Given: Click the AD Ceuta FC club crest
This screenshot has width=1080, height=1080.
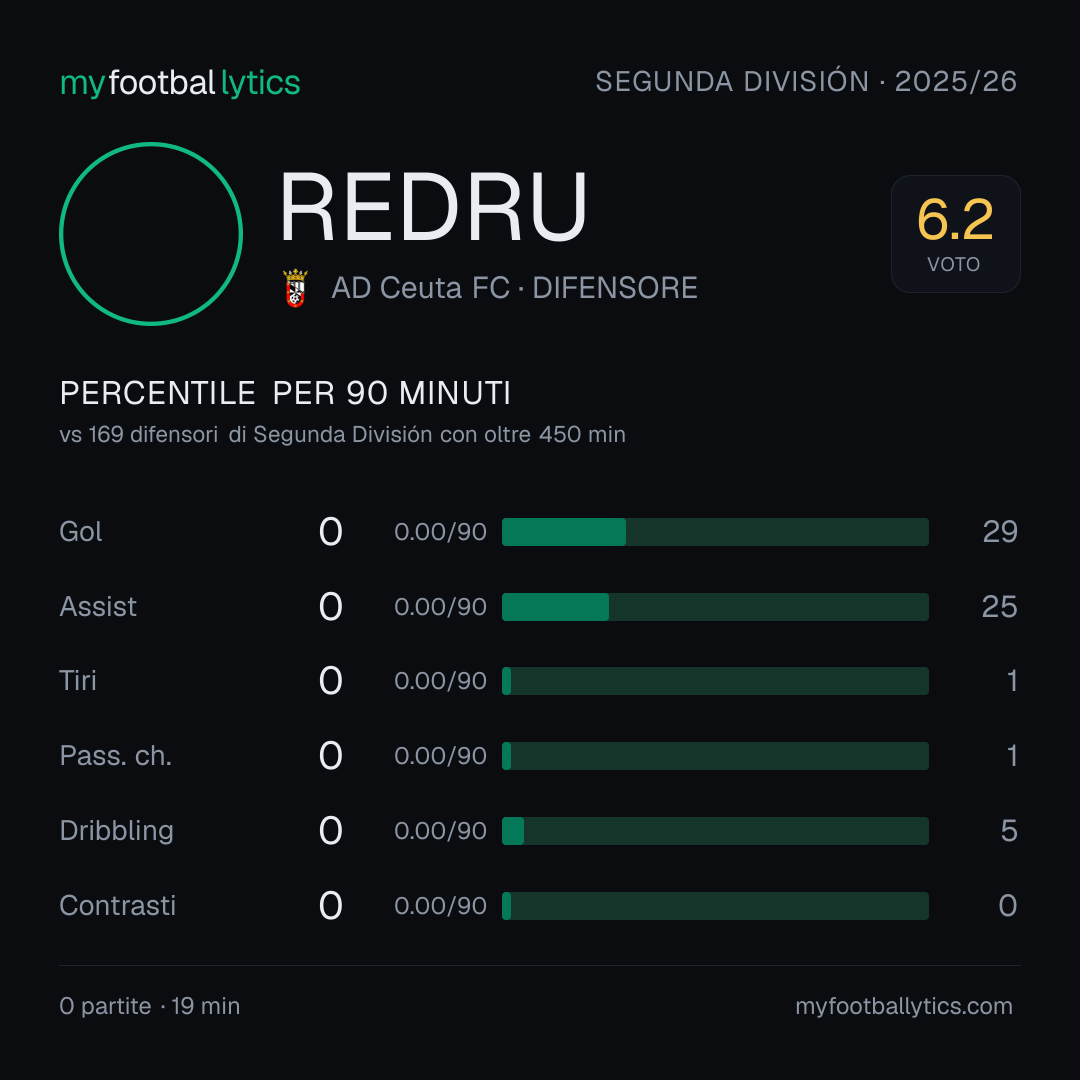Looking at the screenshot, I should click(x=295, y=288).
